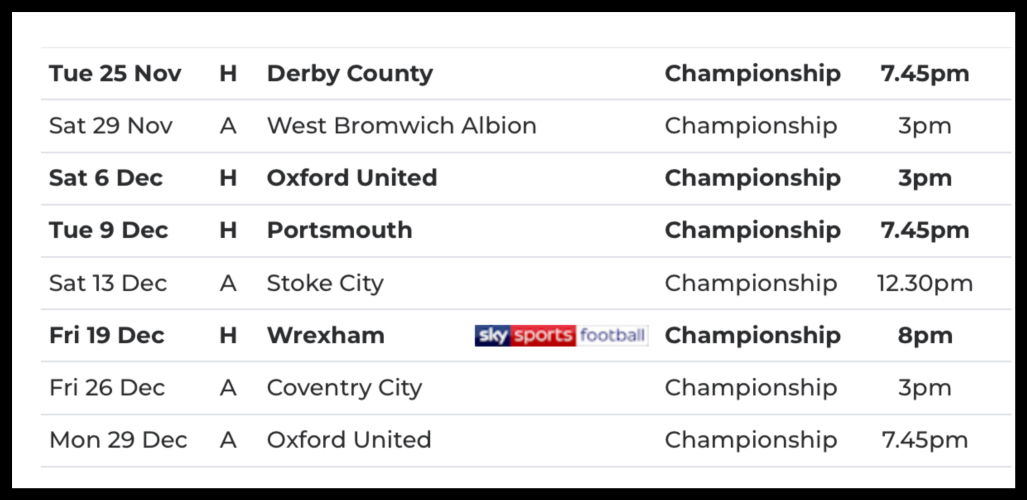
Task: Select the West Bromwich Albion match
Action: pos(401,126)
